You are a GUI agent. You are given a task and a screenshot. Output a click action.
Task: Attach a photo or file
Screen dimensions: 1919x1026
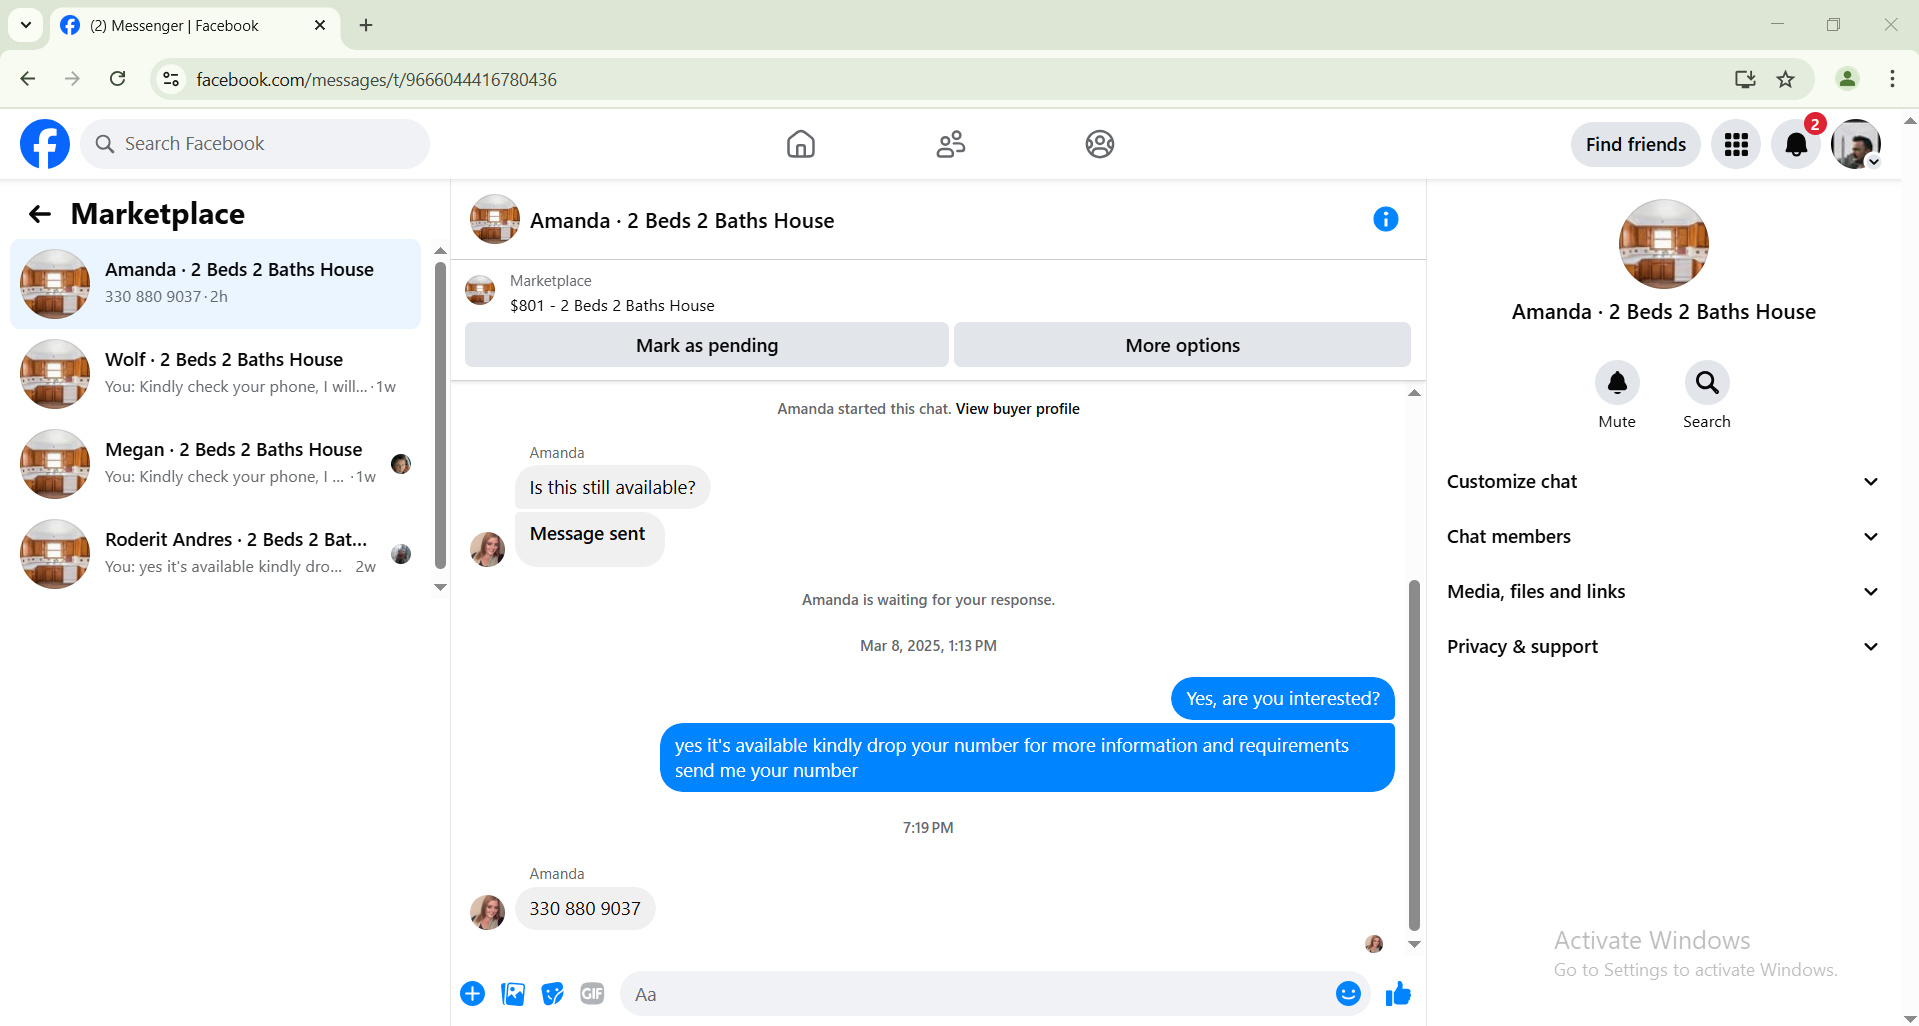tap(513, 994)
